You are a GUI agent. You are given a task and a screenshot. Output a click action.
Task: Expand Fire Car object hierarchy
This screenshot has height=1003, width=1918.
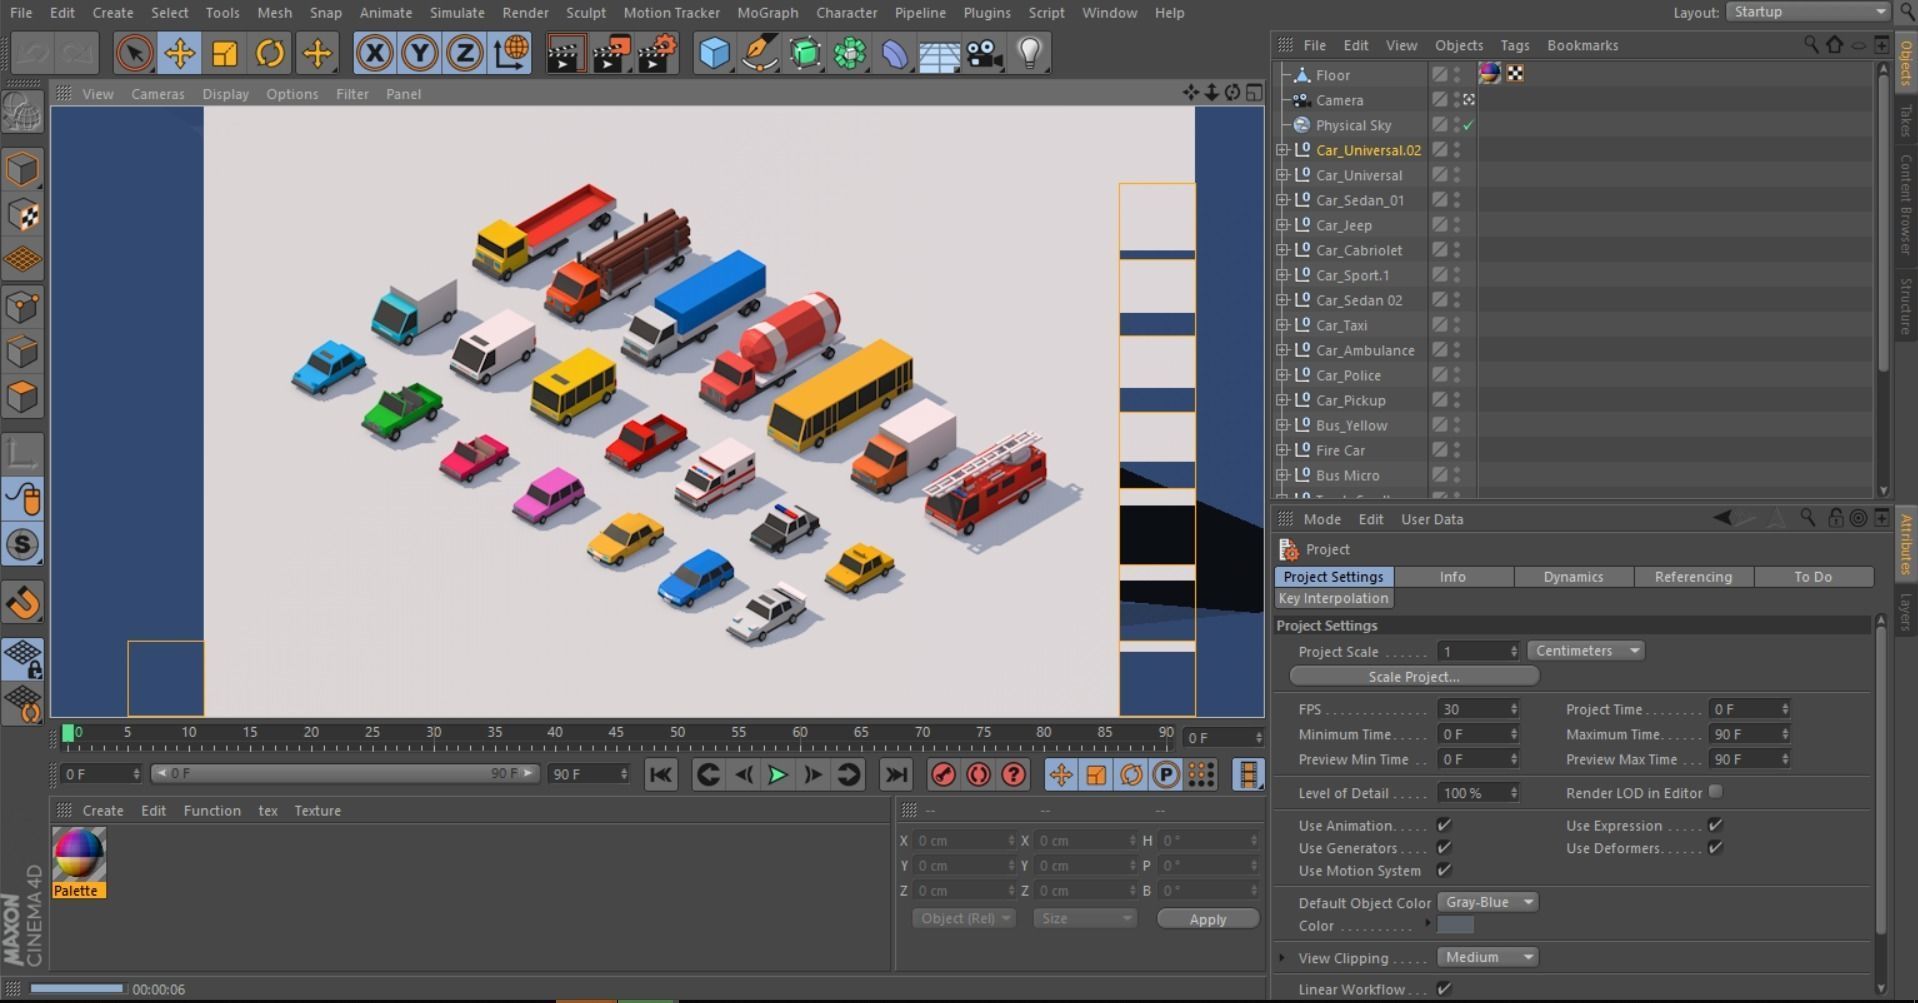1282,450
